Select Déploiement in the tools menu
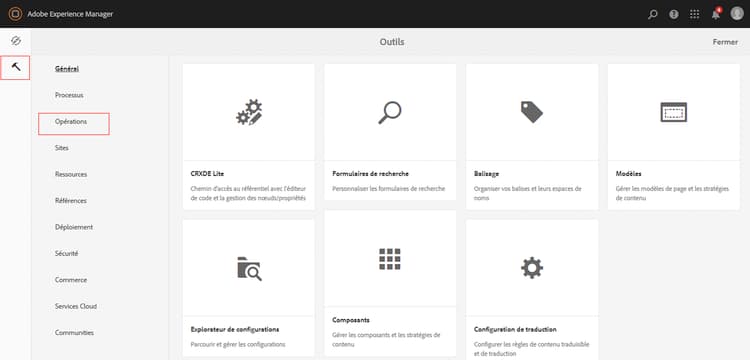 (74, 227)
